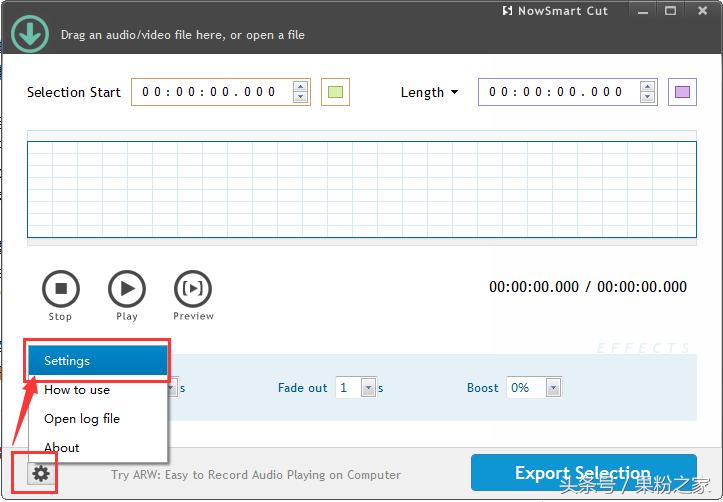The width and height of the screenshot is (723, 502).
Task: Click the gear settings icon
Action: point(41,473)
